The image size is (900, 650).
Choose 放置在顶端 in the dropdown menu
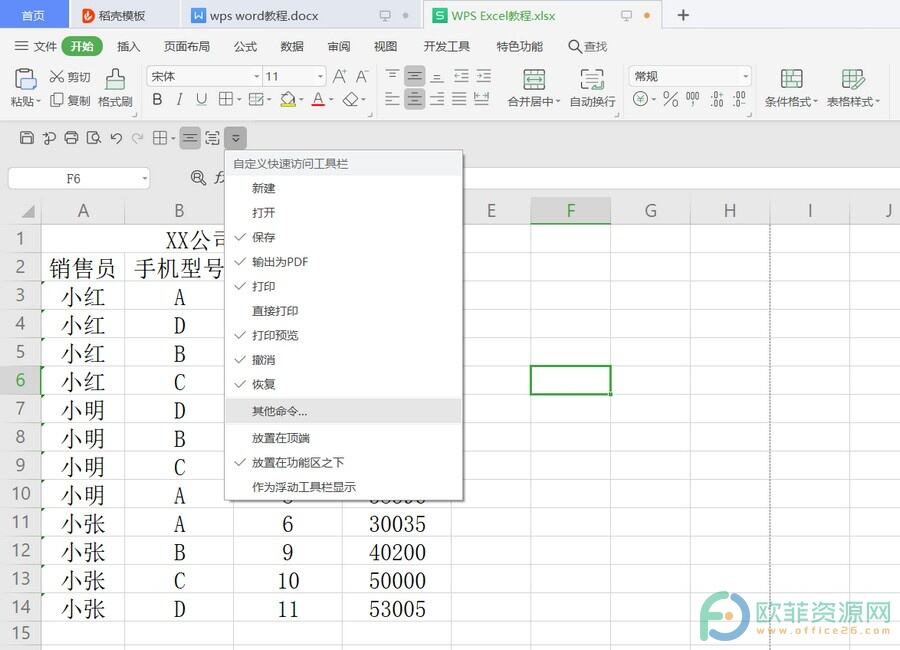(281, 438)
